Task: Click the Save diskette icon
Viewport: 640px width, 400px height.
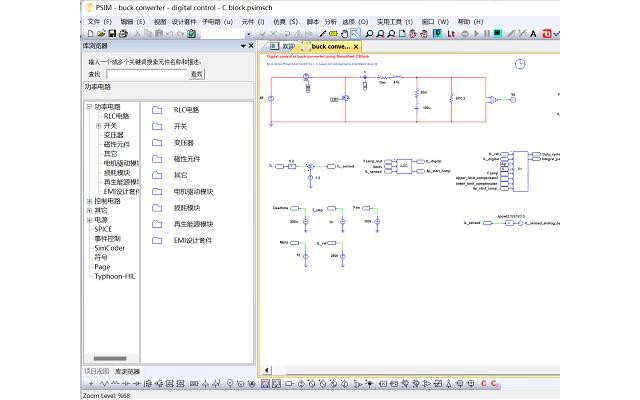Action: [x=112, y=34]
